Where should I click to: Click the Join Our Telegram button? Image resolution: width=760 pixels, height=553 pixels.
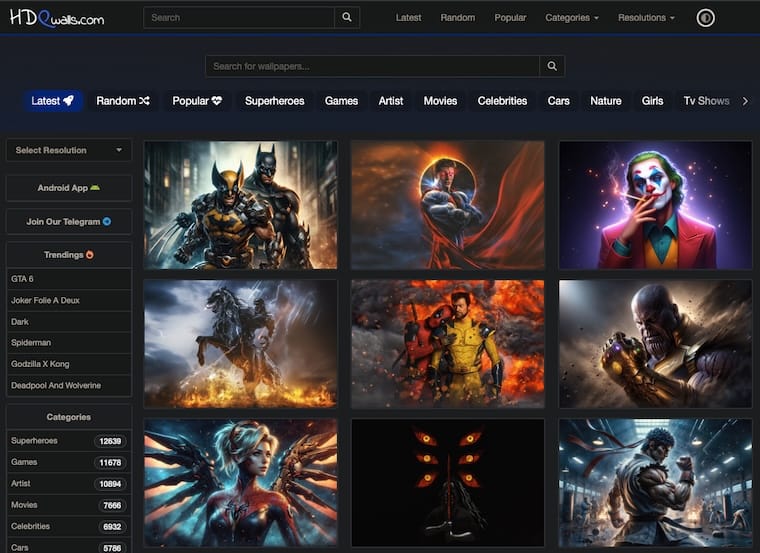pos(69,221)
